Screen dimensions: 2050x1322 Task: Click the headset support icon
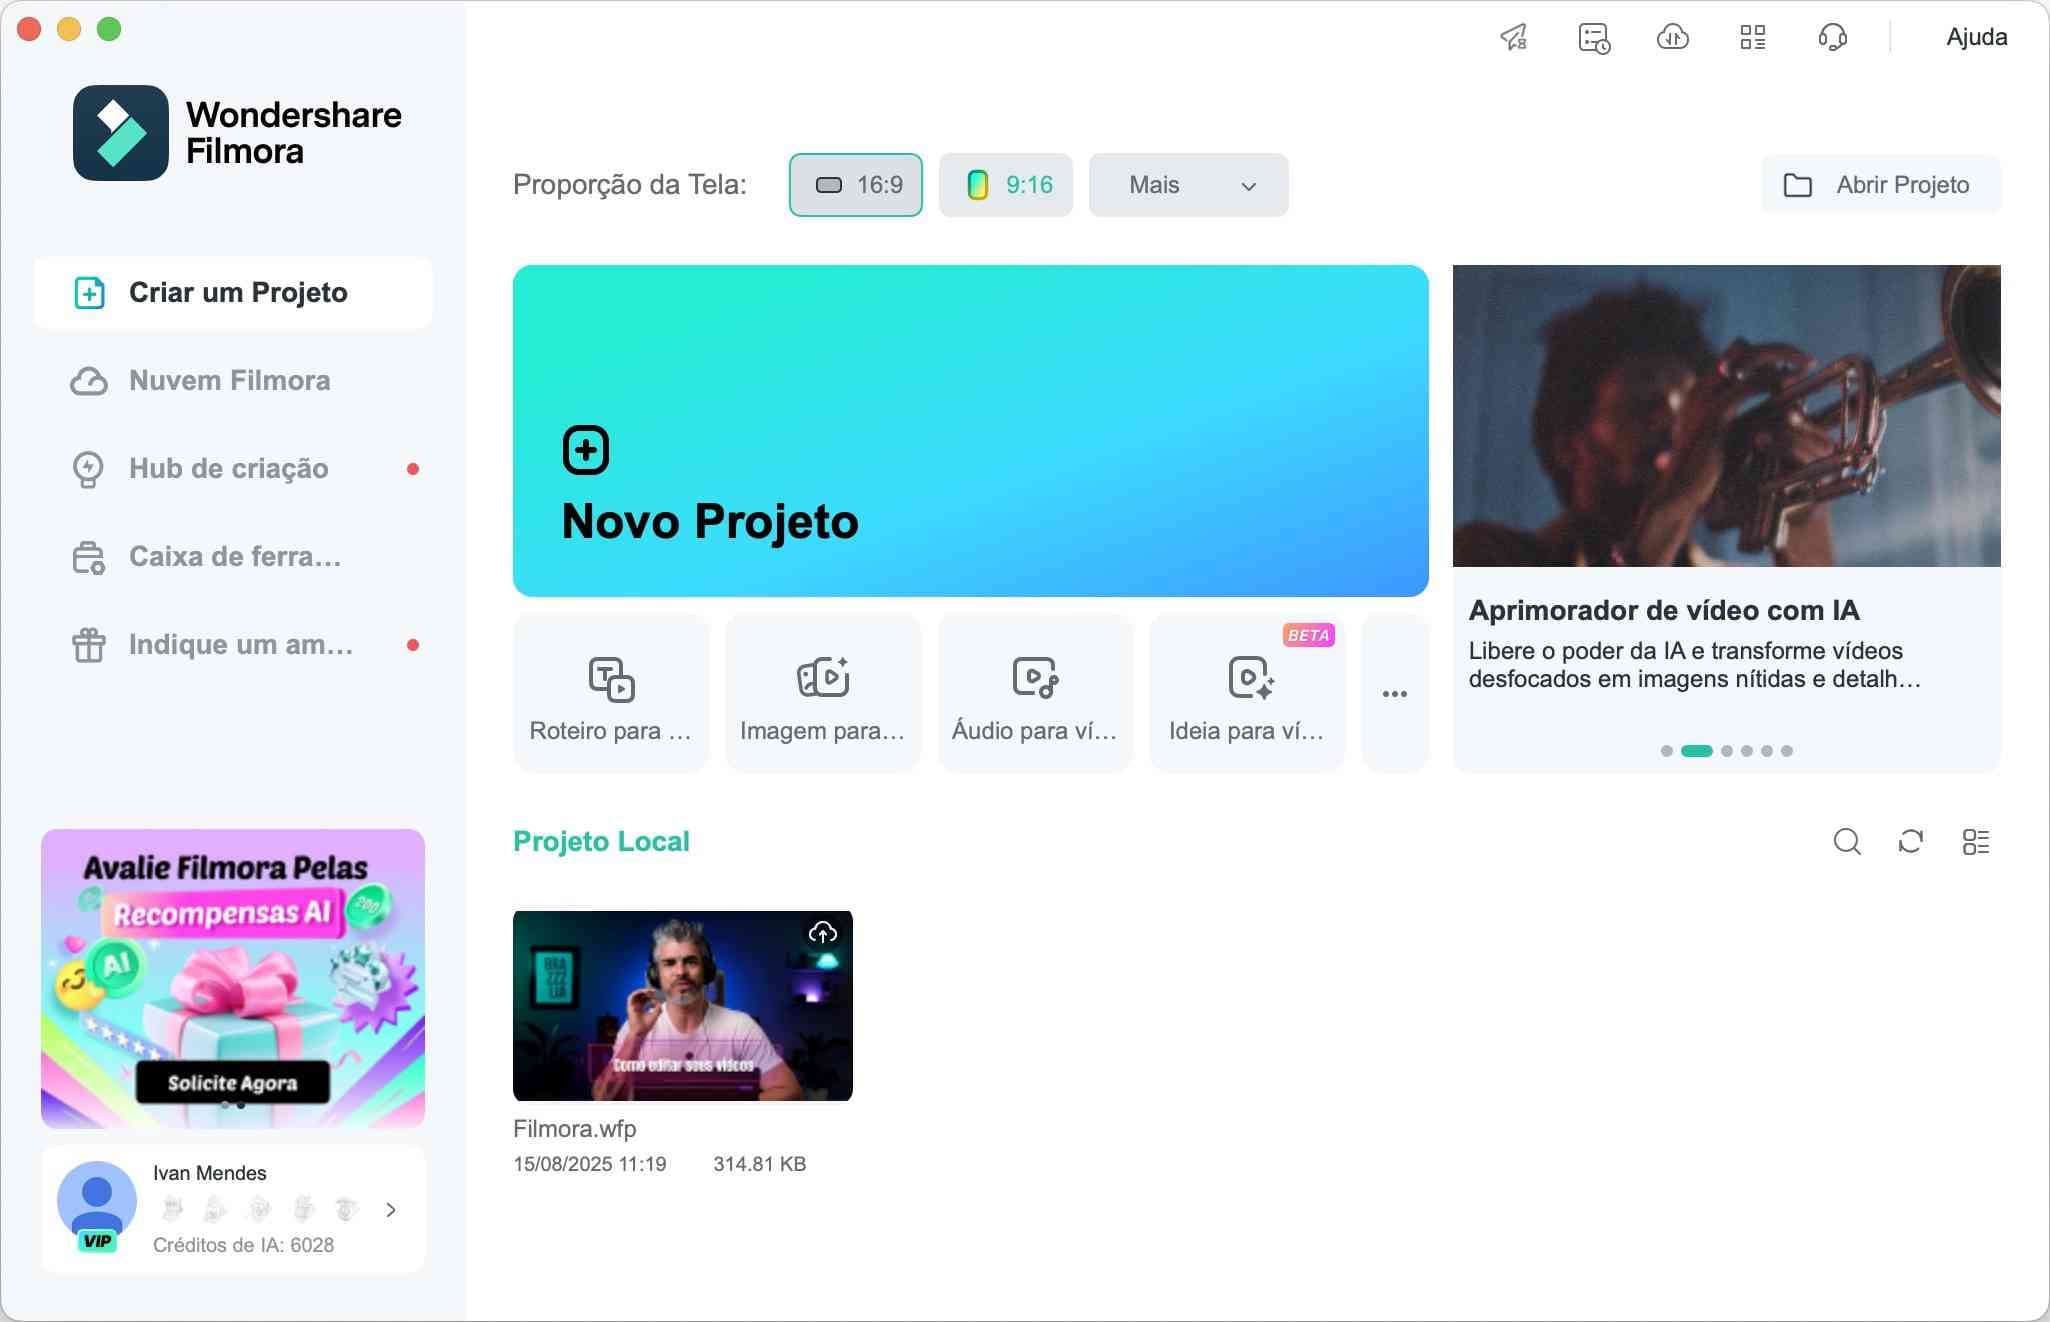(x=1832, y=37)
